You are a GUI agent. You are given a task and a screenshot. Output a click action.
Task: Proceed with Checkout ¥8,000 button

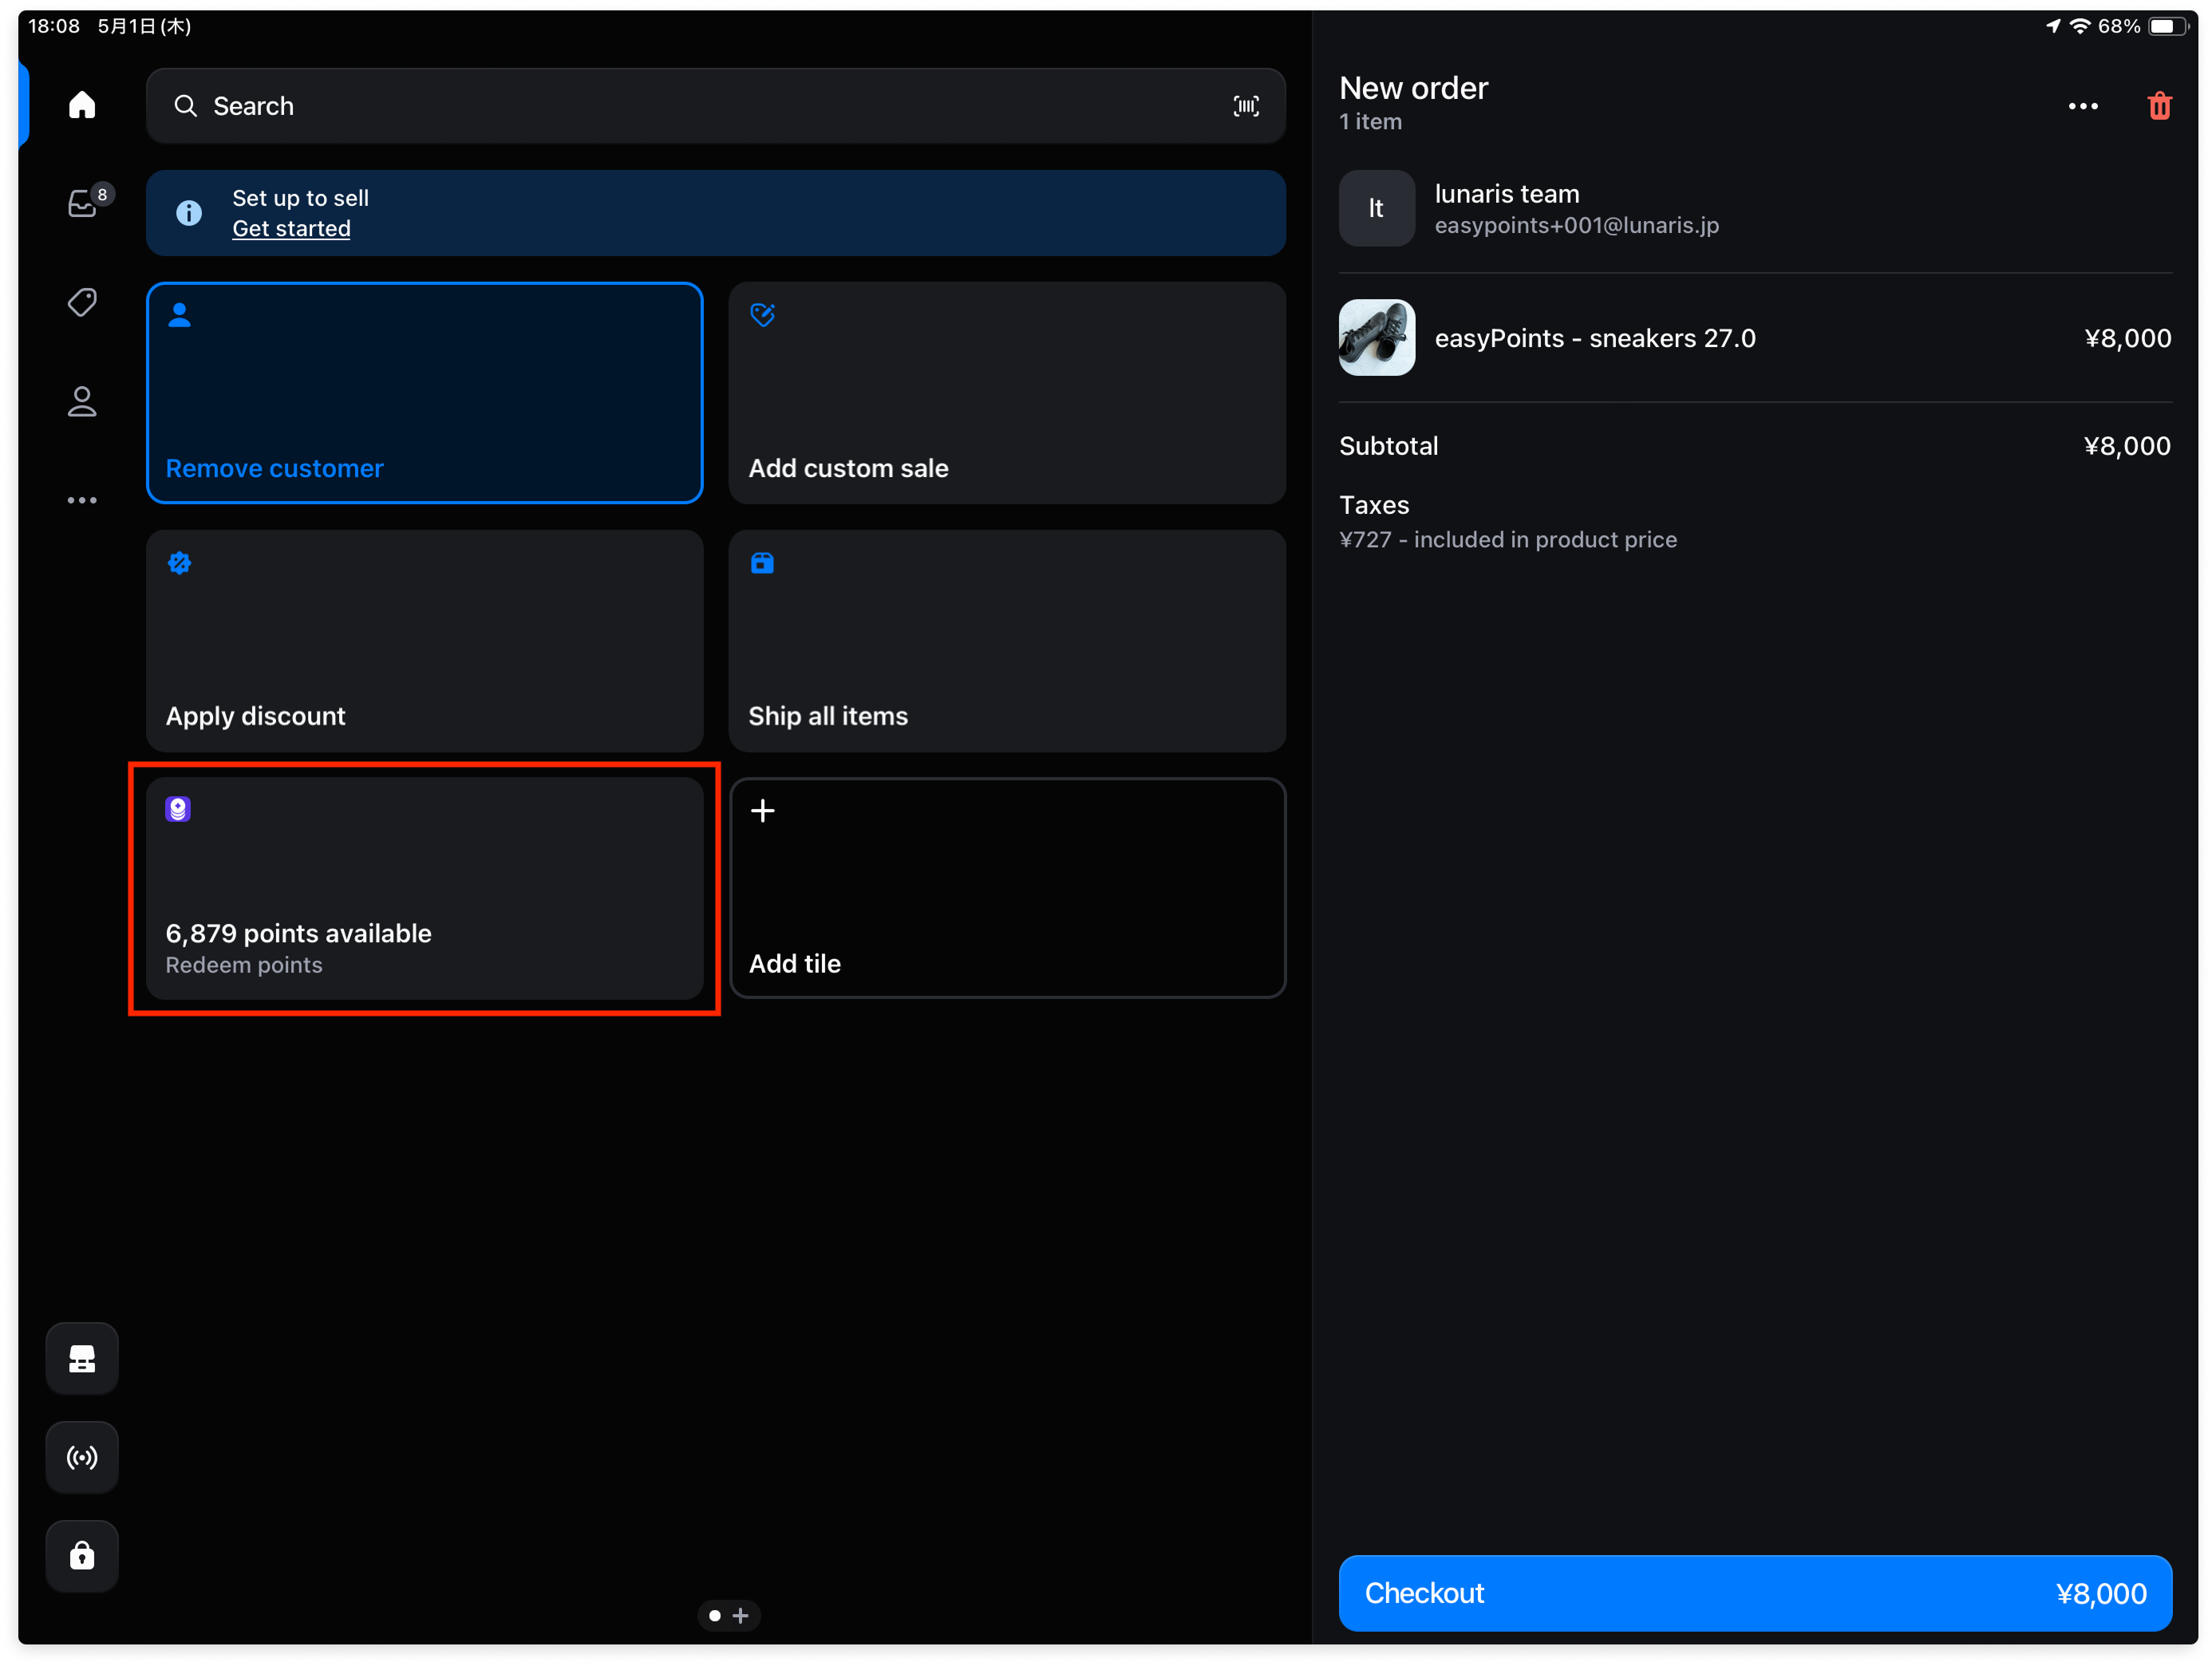(1755, 1593)
